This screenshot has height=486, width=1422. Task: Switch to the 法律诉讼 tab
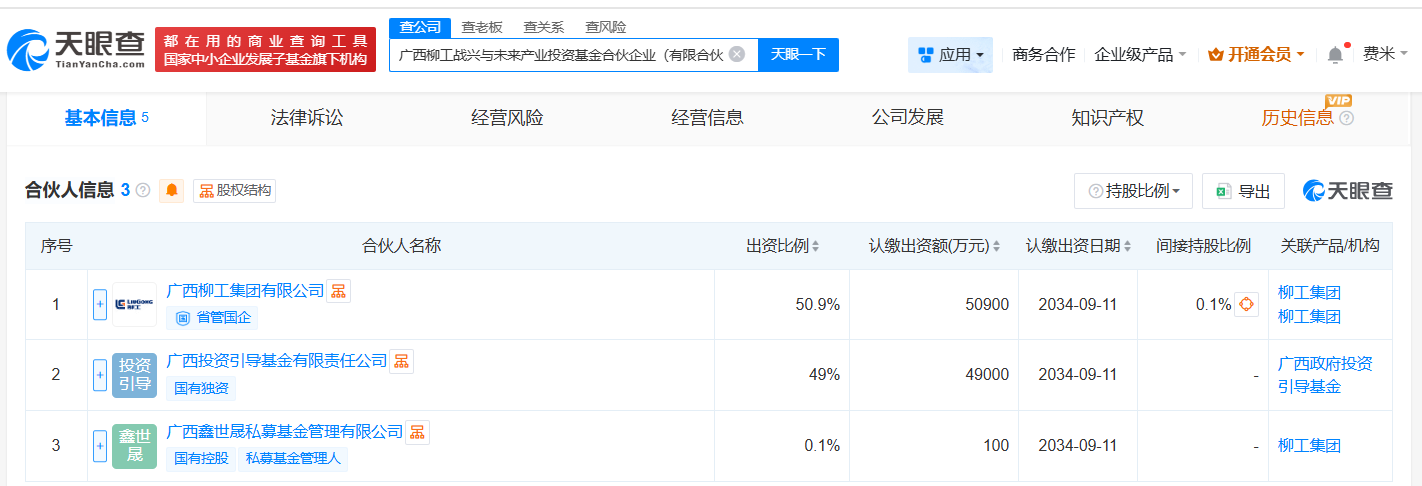tap(306, 118)
